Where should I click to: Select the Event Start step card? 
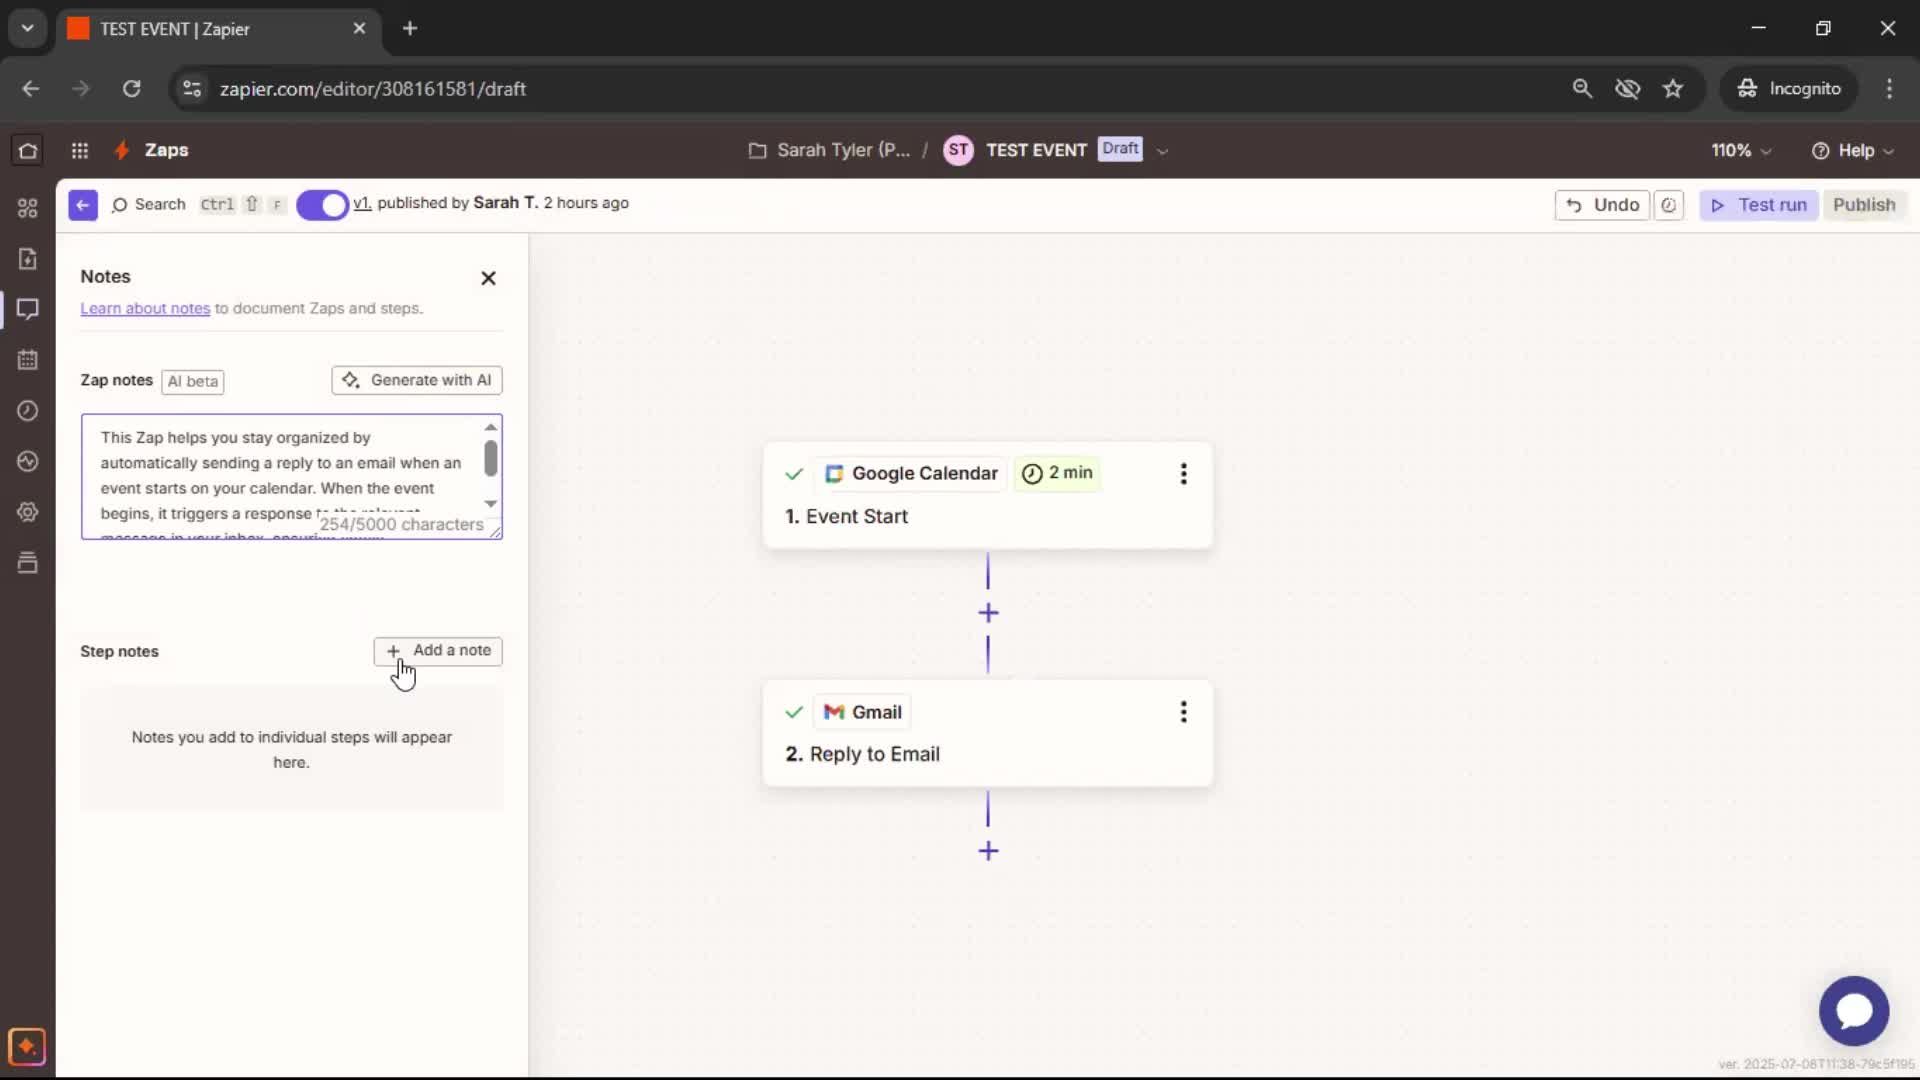[988, 495]
